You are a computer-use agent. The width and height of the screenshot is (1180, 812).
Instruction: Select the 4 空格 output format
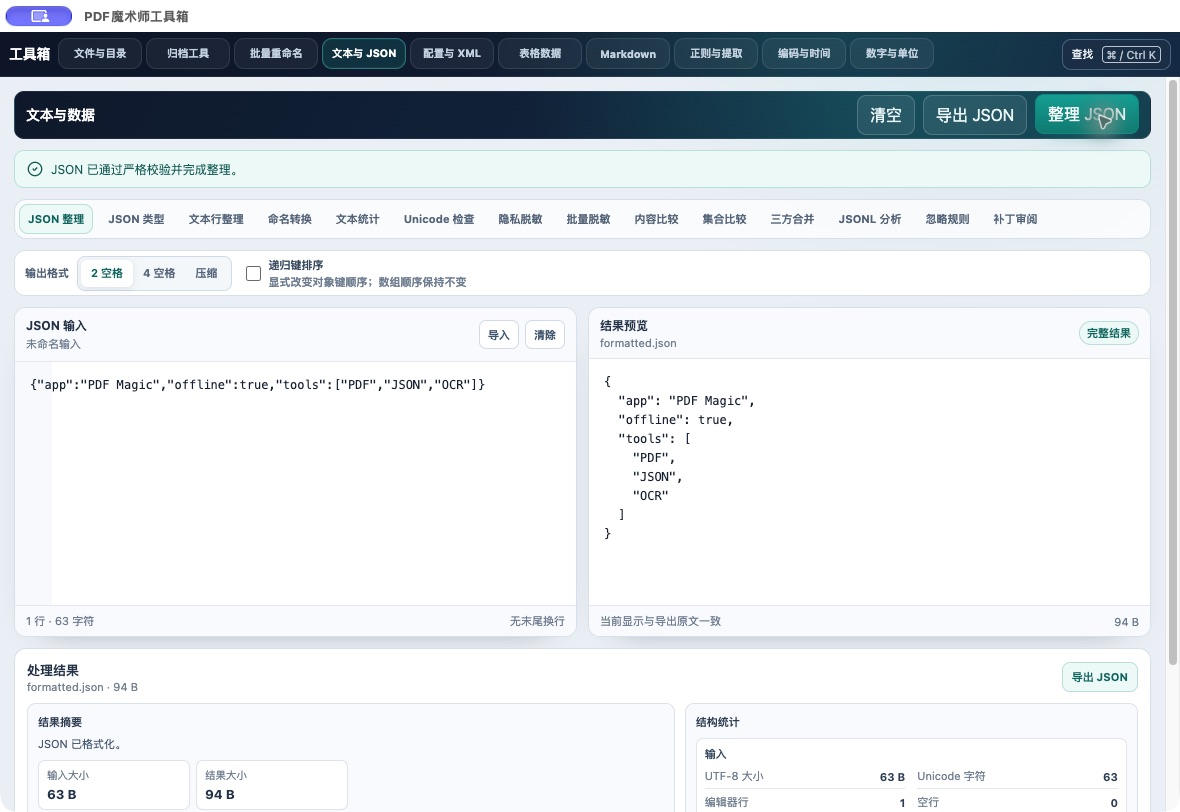pyautogui.click(x=159, y=273)
